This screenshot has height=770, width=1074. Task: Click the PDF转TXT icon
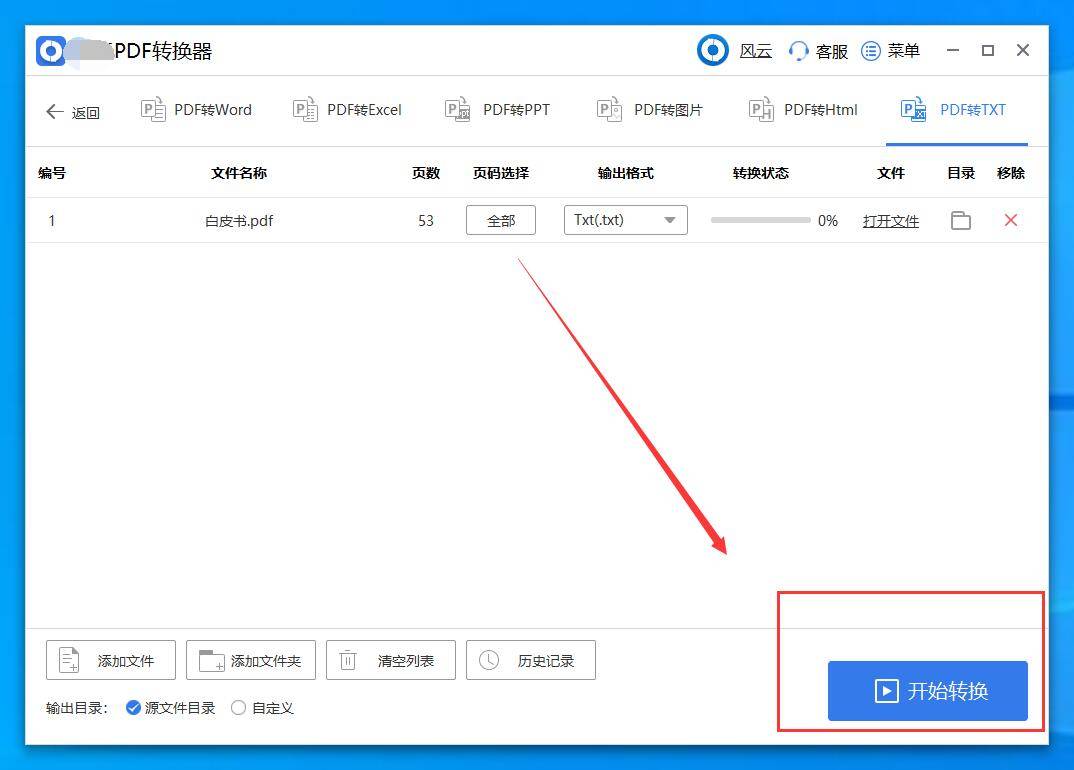click(913, 110)
